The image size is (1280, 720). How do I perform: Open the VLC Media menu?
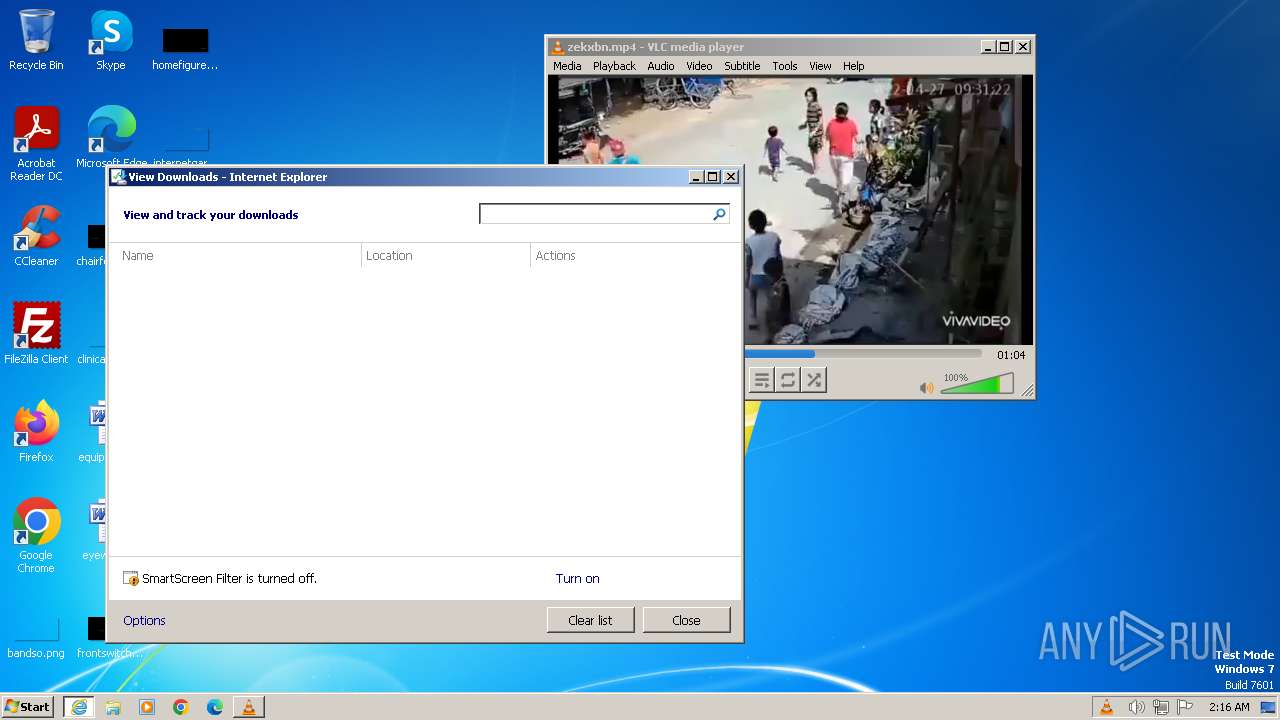567,66
